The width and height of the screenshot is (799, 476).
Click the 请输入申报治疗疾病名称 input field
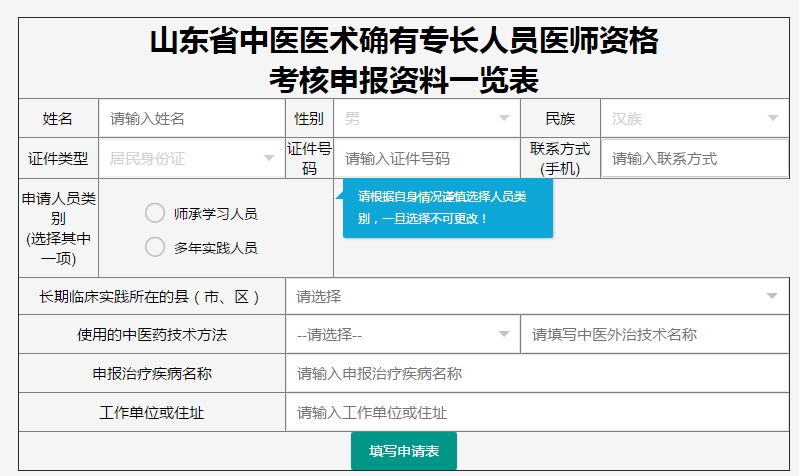[537, 373]
